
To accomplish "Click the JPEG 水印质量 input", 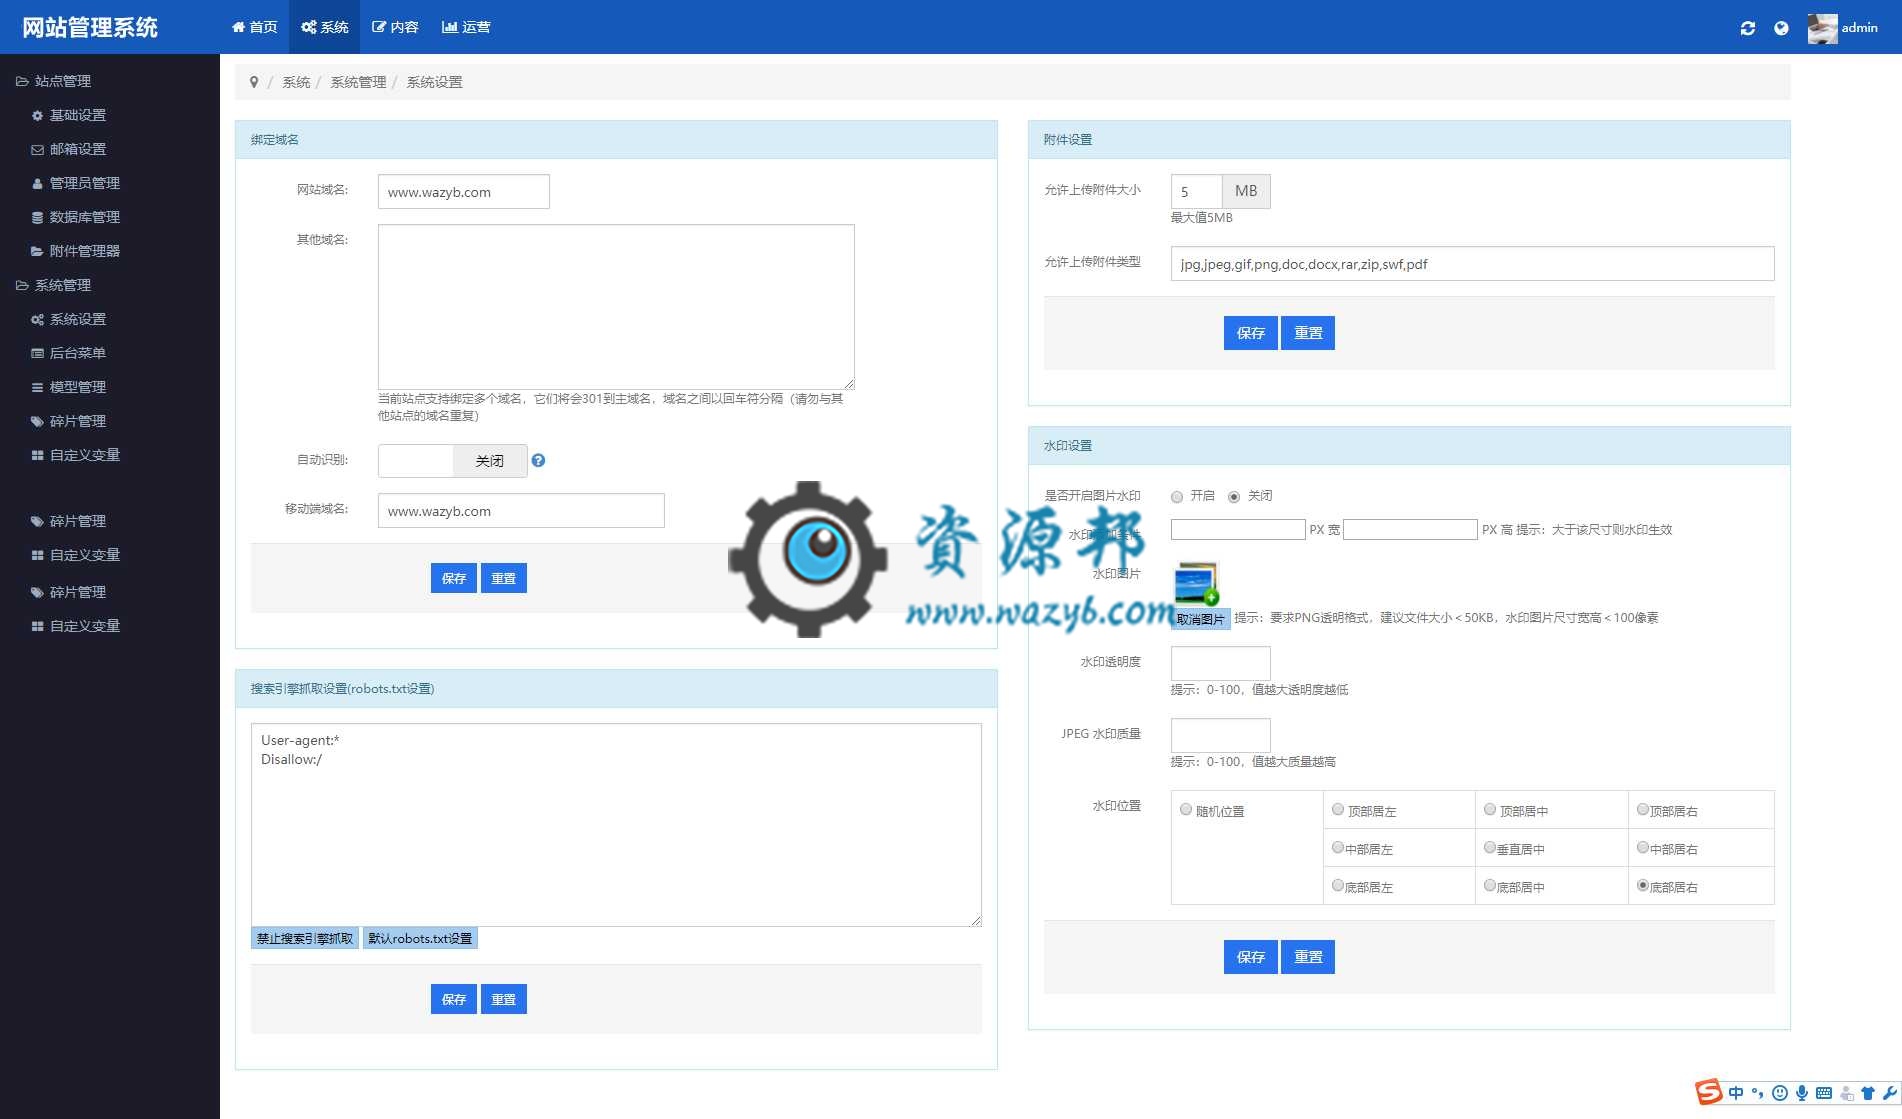I will tap(1220, 735).
